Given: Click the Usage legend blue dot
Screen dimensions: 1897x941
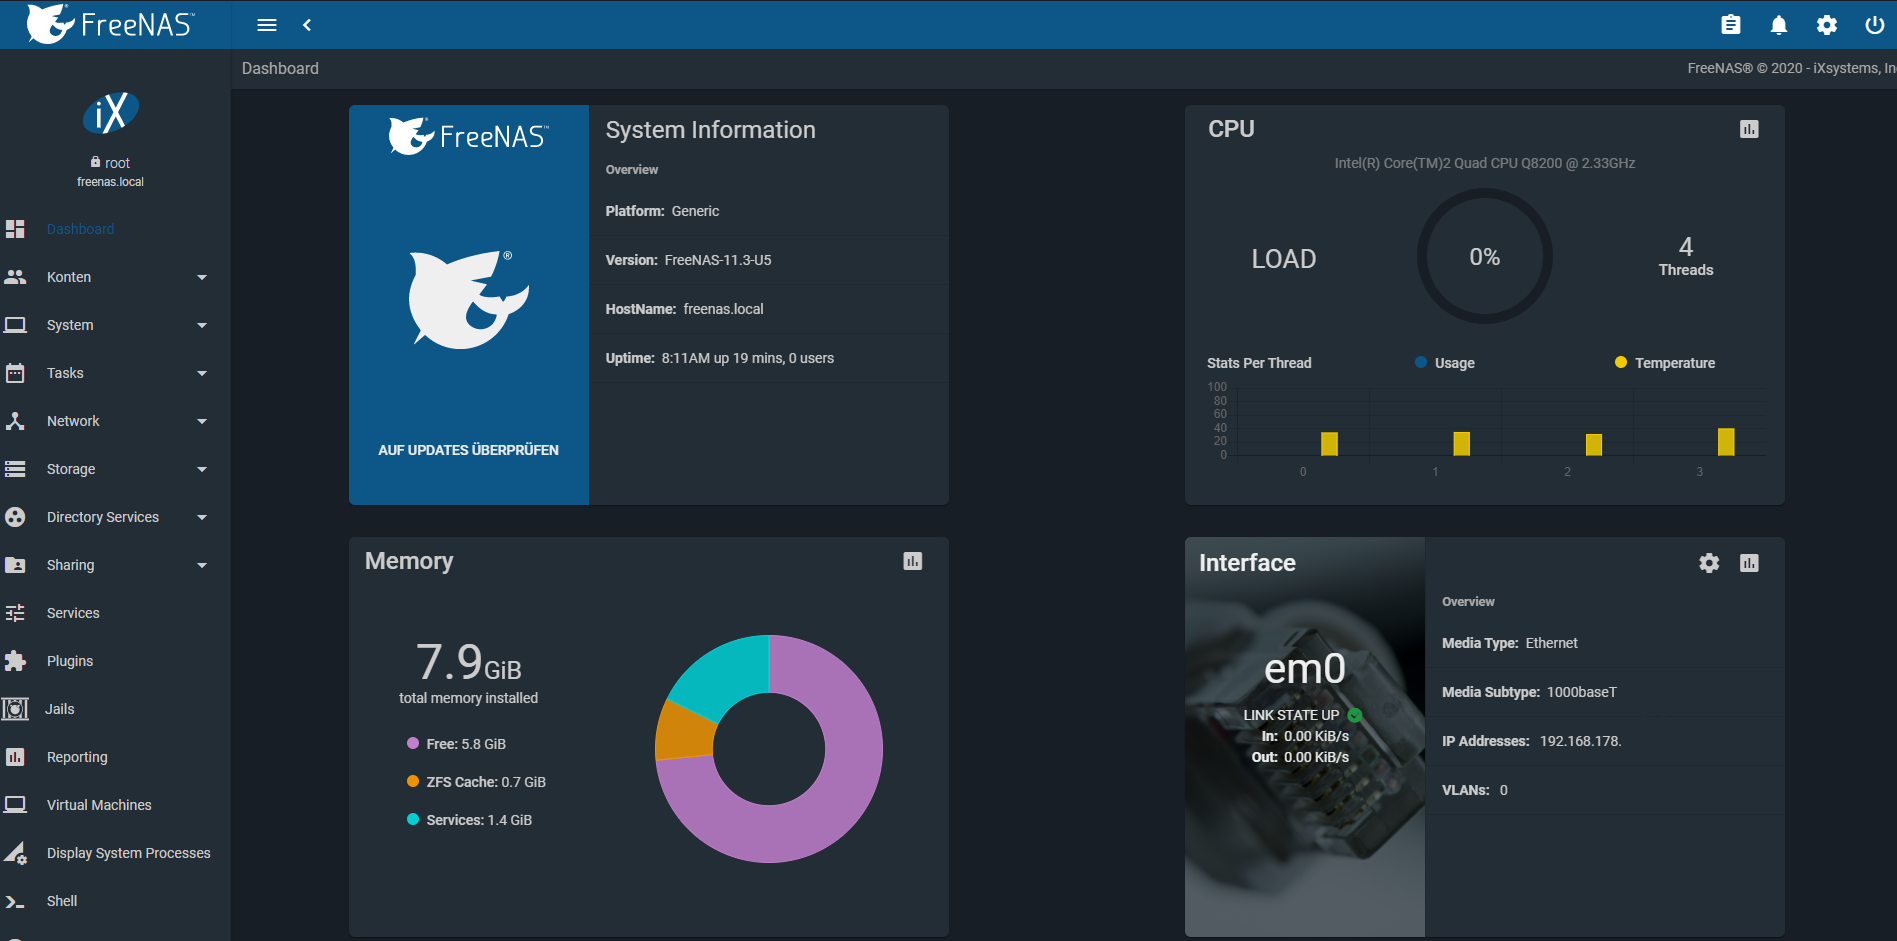Looking at the screenshot, I should tap(1421, 362).
